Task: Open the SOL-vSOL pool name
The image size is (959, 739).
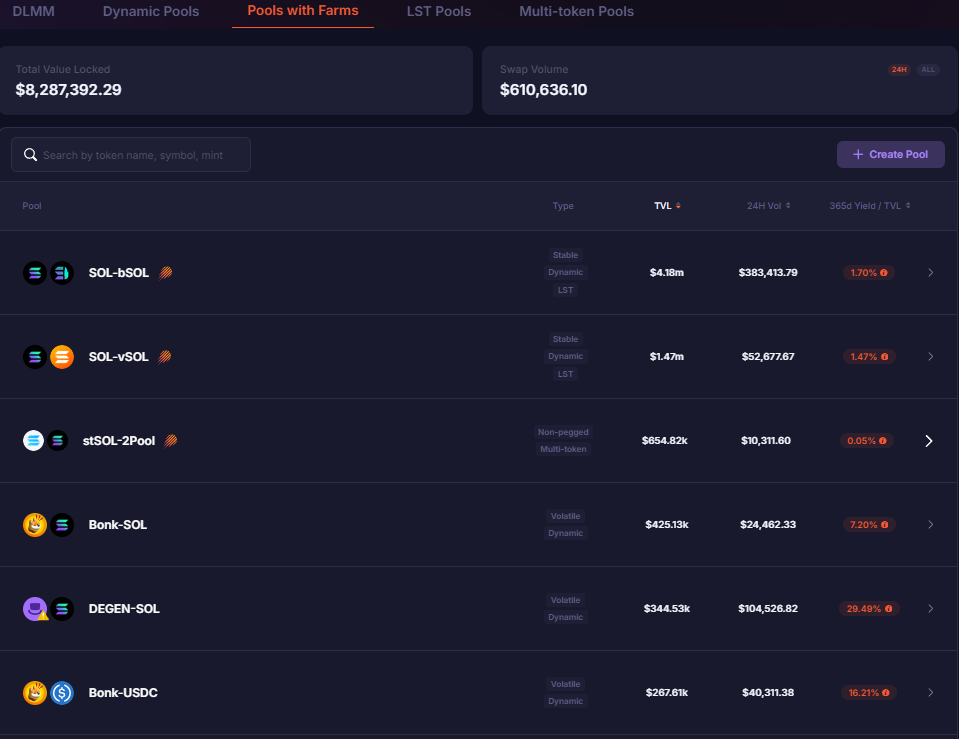Action: pos(119,357)
